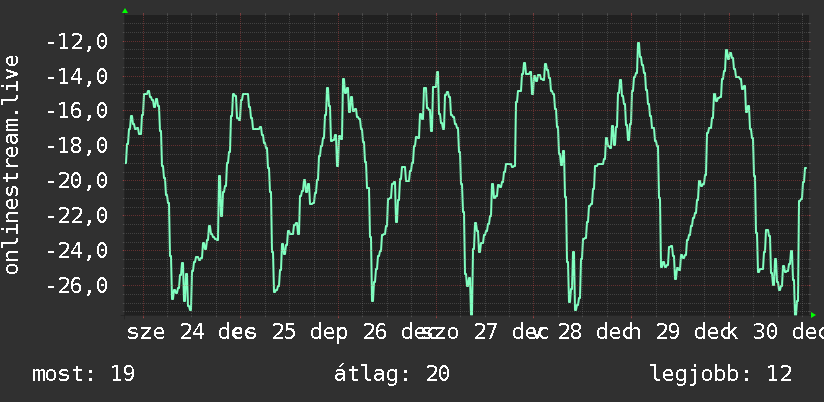Image resolution: width=824 pixels, height=402 pixels.
Task: Select the -26,0 axis label
Action: (x=77, y=285)
